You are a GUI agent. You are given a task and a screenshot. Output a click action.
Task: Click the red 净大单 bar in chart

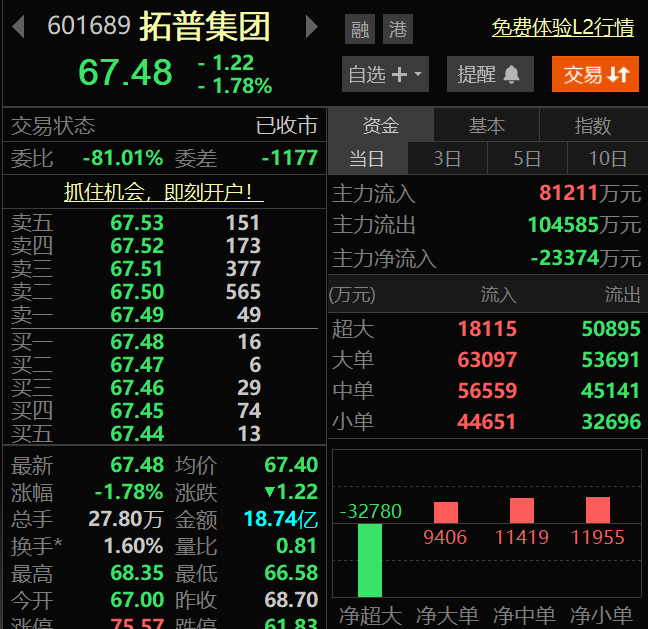coord(446,513)
